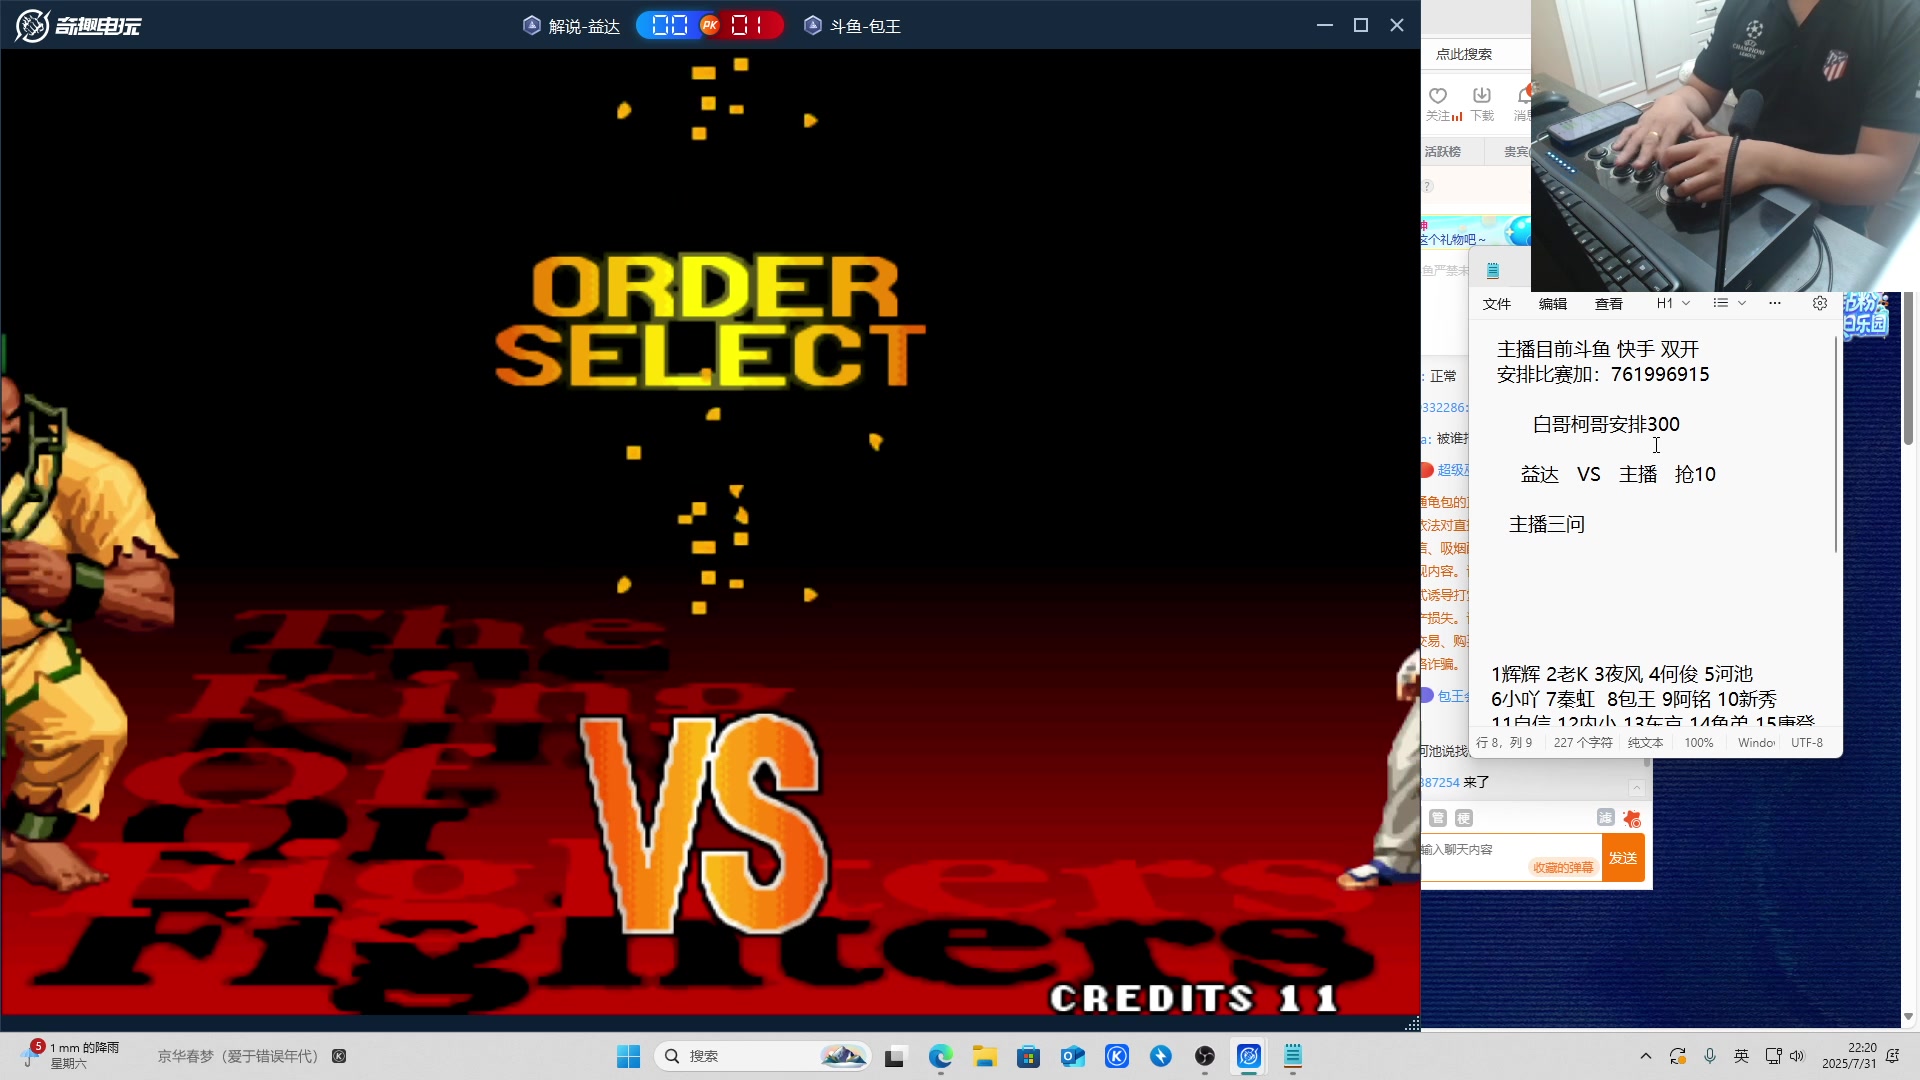Open Outlook from taskbar
The width and height of the screenshot is (1920, 1080).
pyautogui.click(x=1073, y=1056)
